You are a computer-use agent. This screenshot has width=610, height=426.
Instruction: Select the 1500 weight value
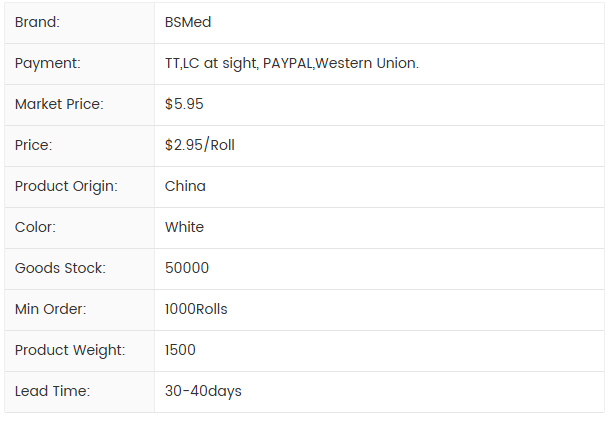click(x=180, y=350)
